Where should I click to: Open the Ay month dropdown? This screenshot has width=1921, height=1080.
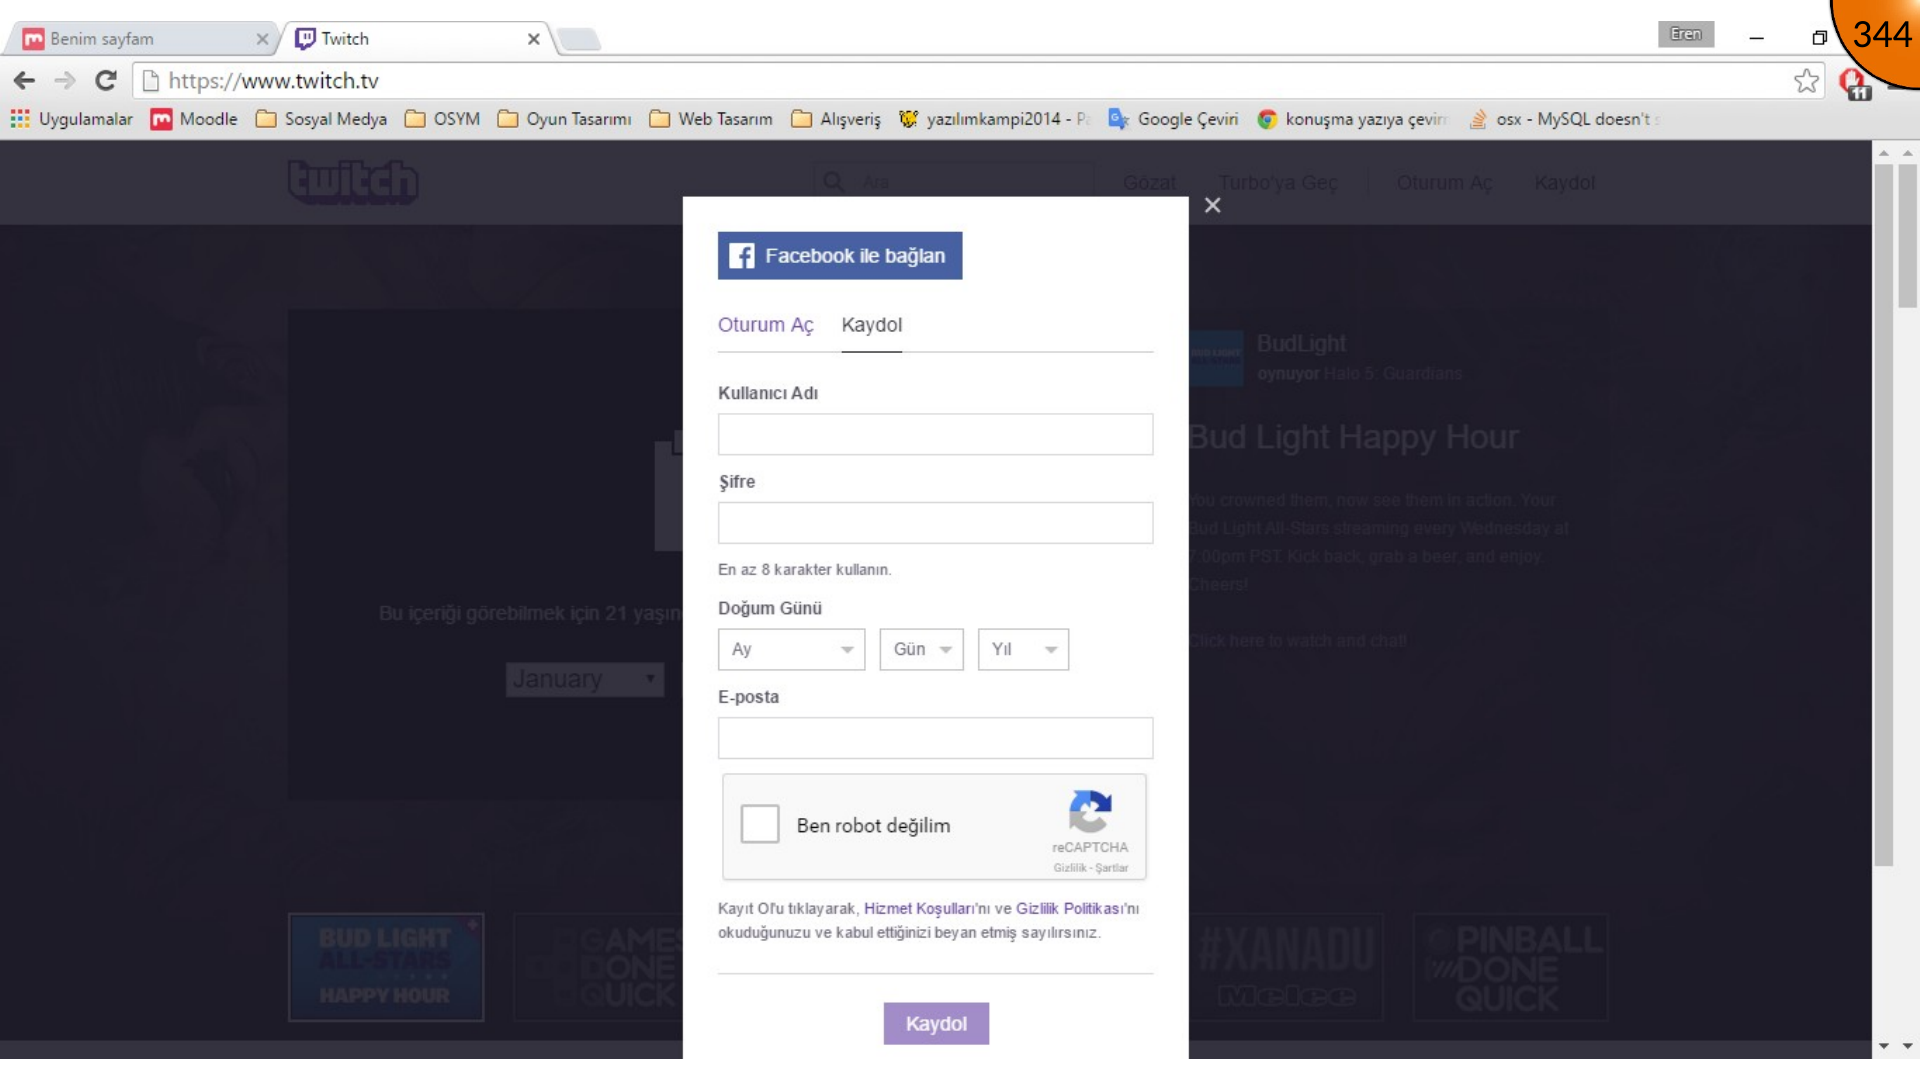pos(791,649)
